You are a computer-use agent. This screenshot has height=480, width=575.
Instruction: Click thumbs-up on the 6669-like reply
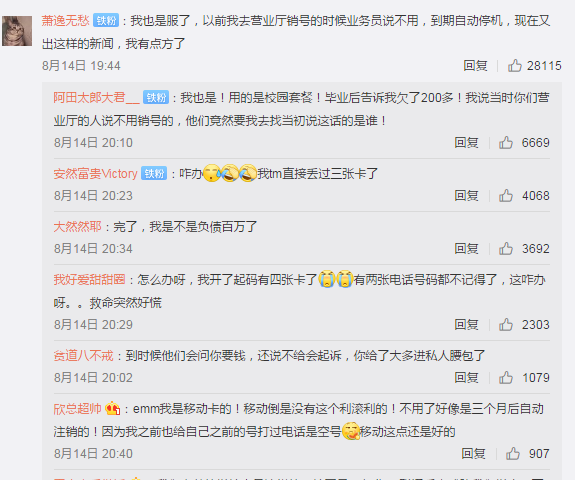[506, 143]
